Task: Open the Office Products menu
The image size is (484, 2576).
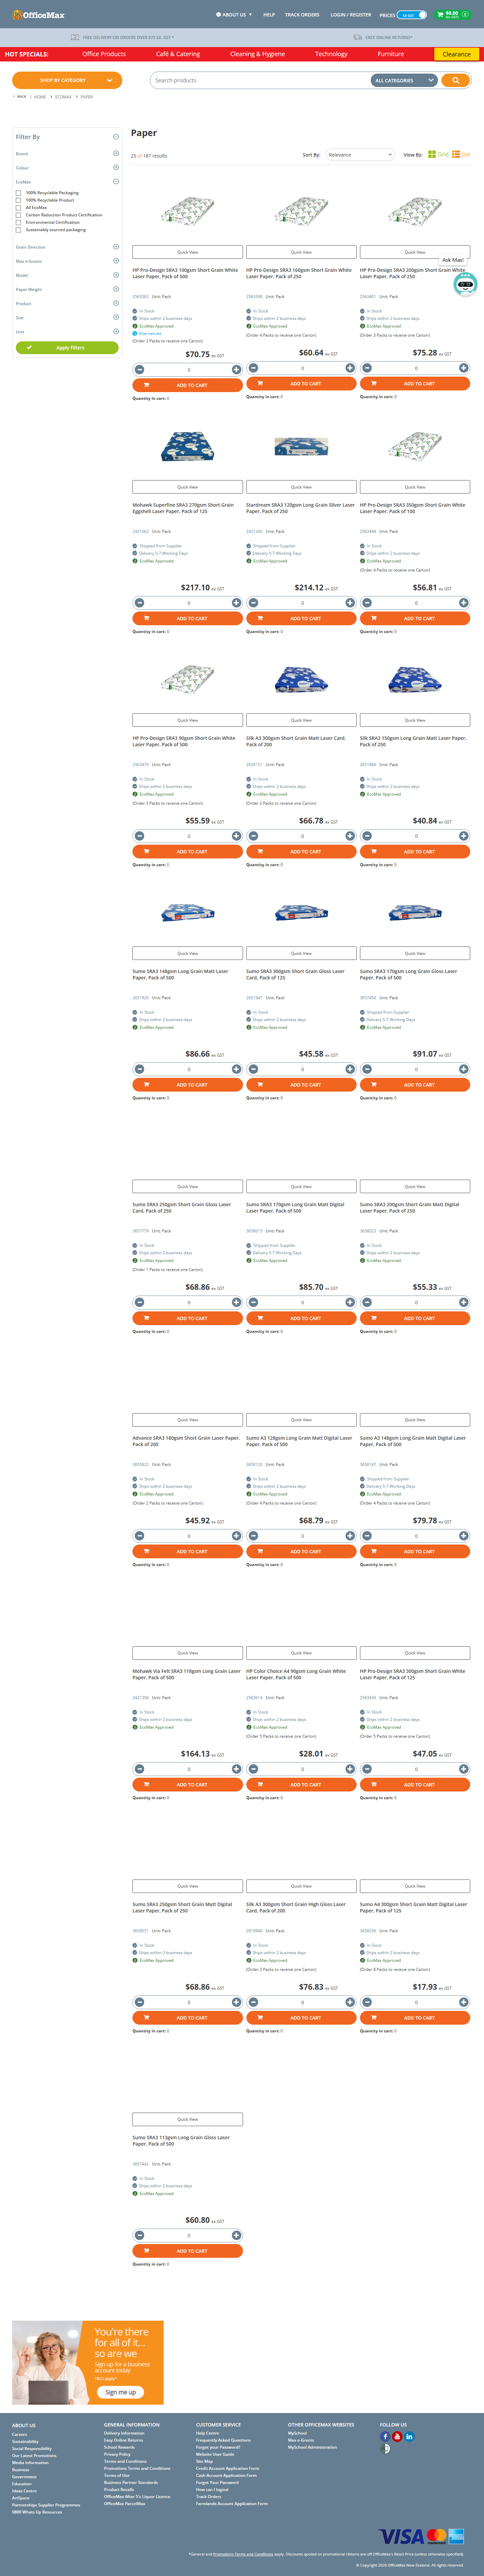Action: click(104, 54)
